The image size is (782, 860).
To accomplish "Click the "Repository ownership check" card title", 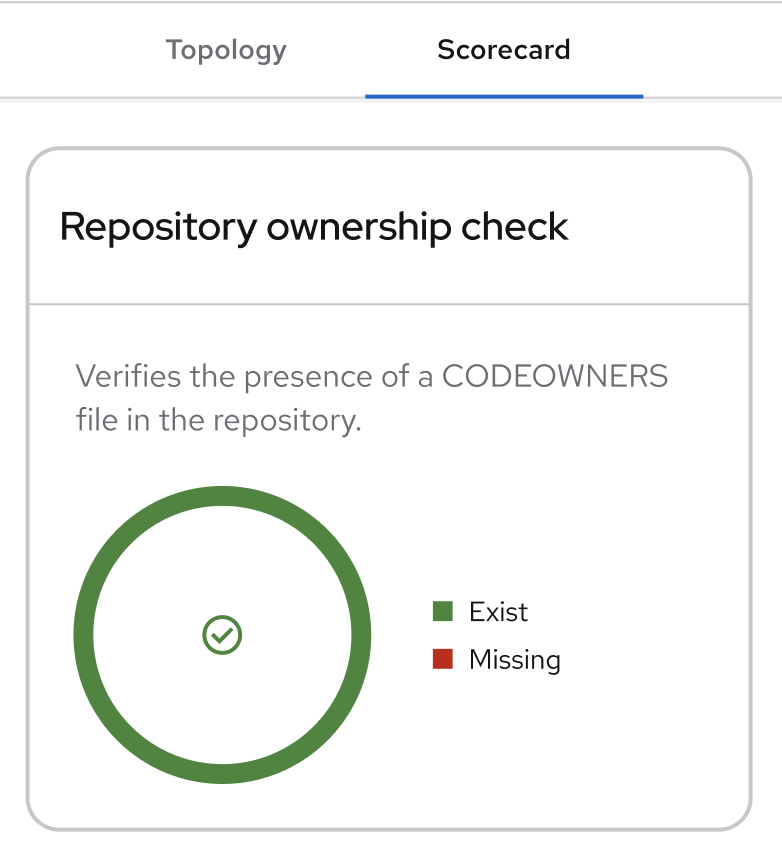I will pos(314,227).
